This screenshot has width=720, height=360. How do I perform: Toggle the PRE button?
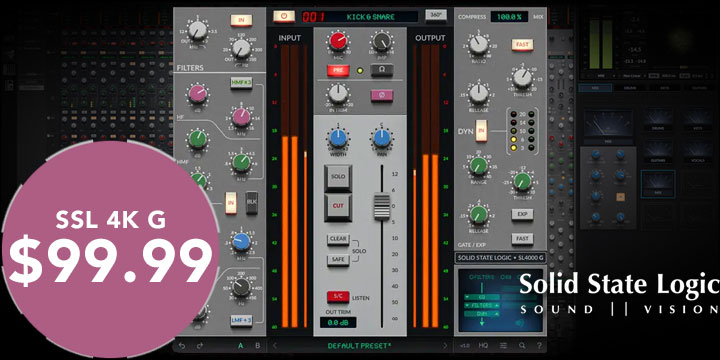(338, 70)
